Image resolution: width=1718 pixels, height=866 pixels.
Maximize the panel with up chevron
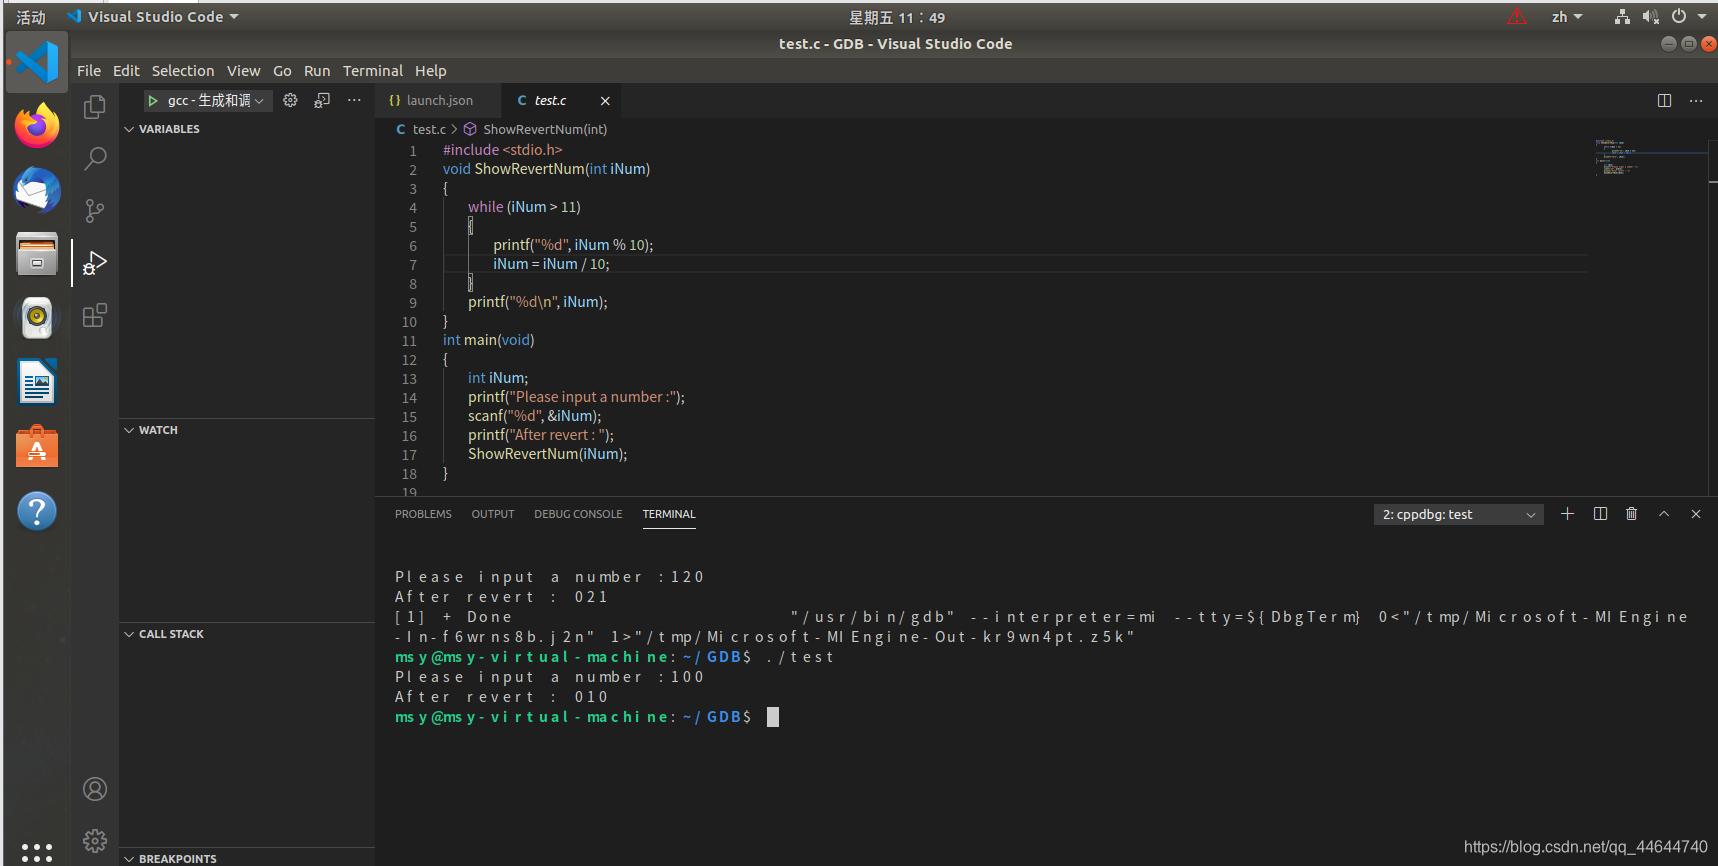(x=1664, y=514)
